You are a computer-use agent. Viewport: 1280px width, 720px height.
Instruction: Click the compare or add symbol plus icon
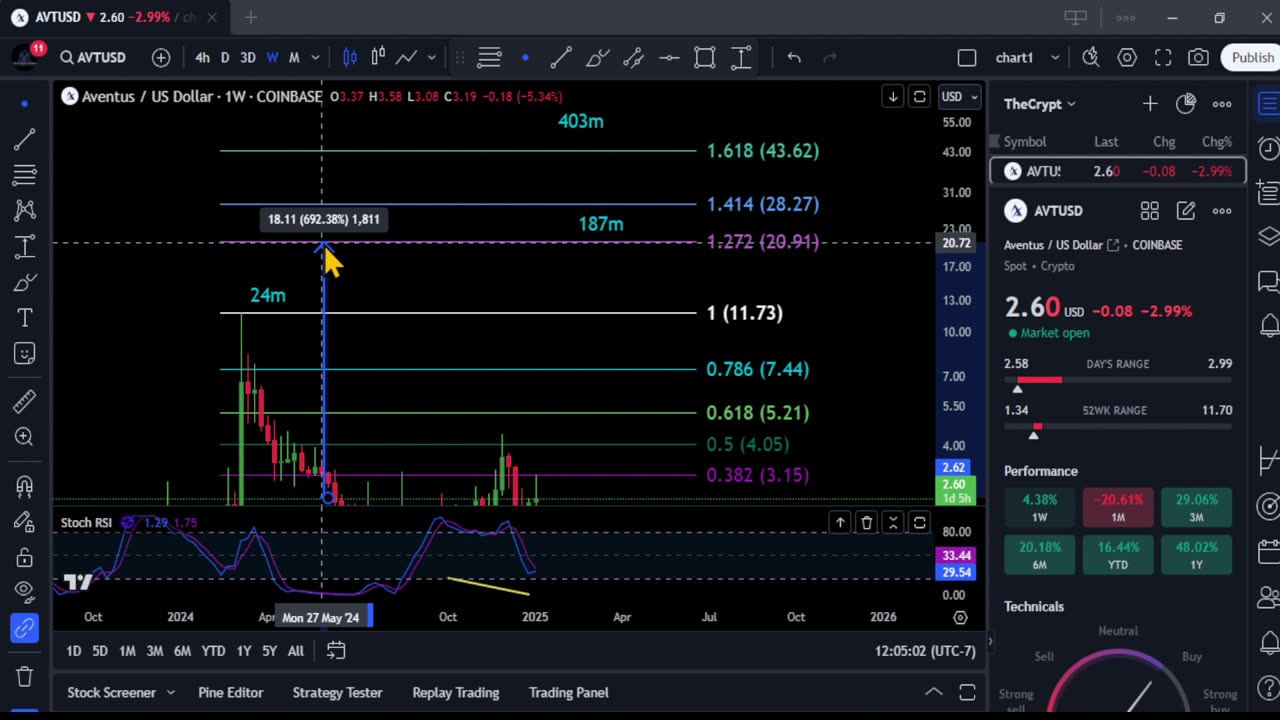click(x=161, y=57)
